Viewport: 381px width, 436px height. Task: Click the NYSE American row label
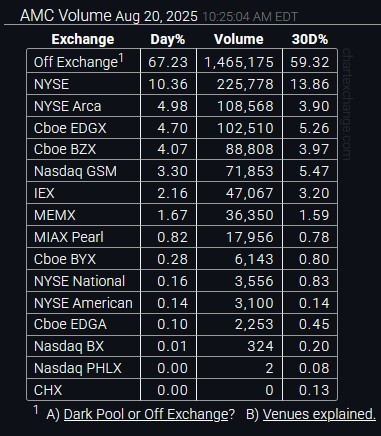[83, 303]
